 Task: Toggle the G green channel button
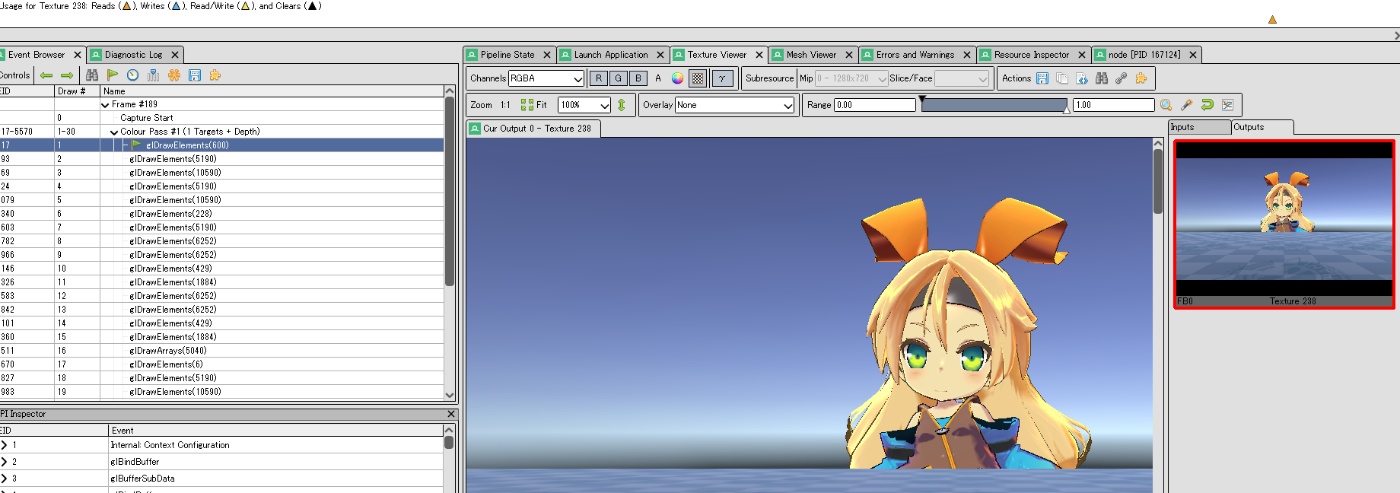tap(618, 78)
